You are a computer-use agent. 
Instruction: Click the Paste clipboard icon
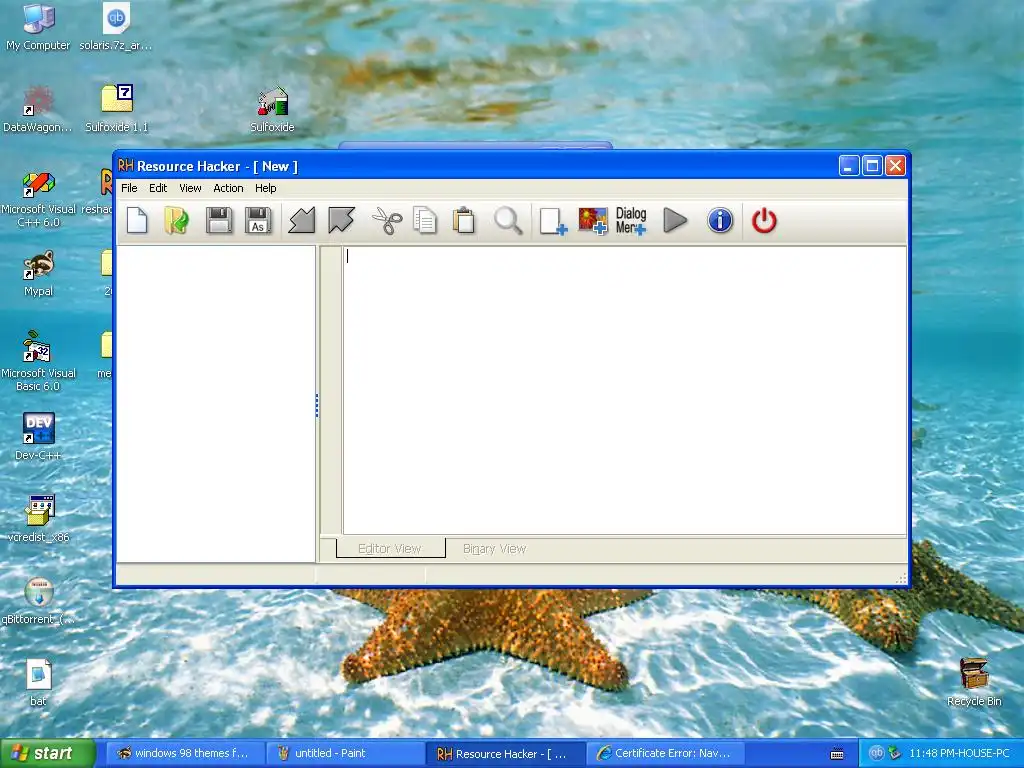pyautogui.click(x=464, y=221)
